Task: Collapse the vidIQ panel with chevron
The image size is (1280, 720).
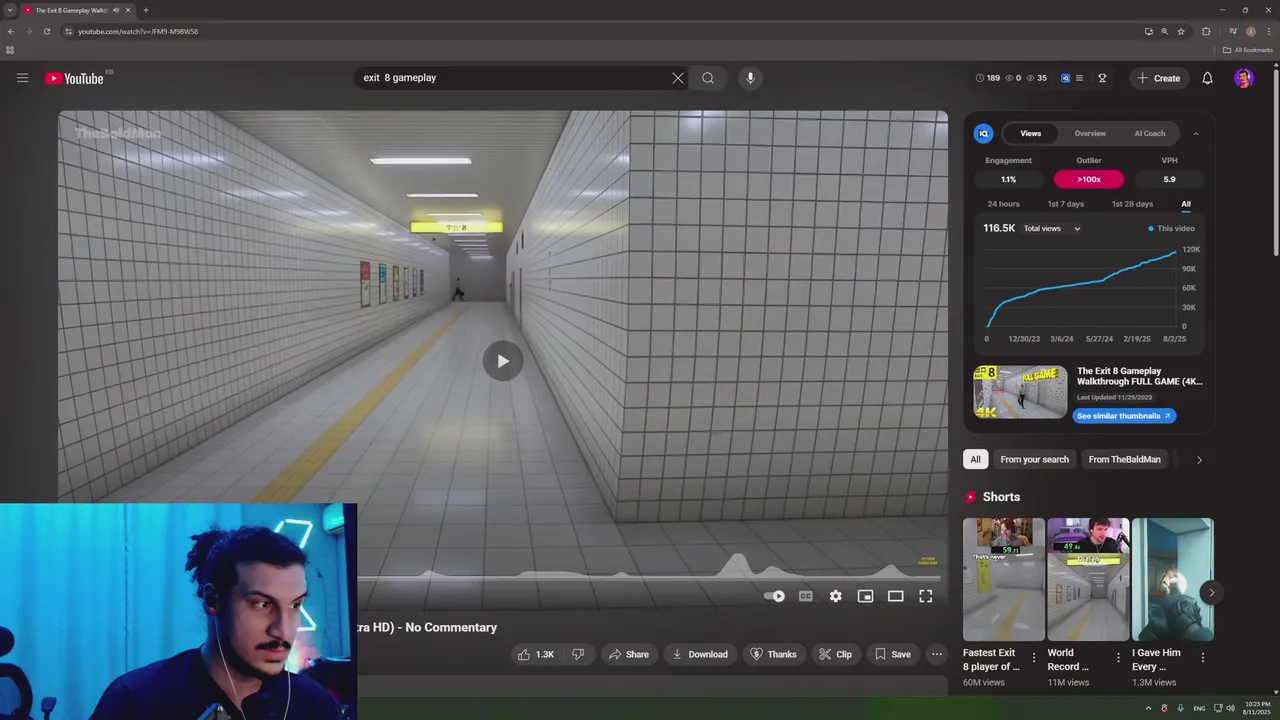Action: pyautogui.click(x=1196, y=133)
